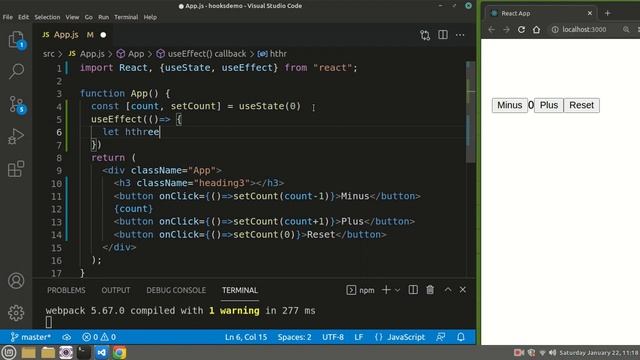The image size is (640, 360).
Task: Open the Run menu
Action: 104,17
